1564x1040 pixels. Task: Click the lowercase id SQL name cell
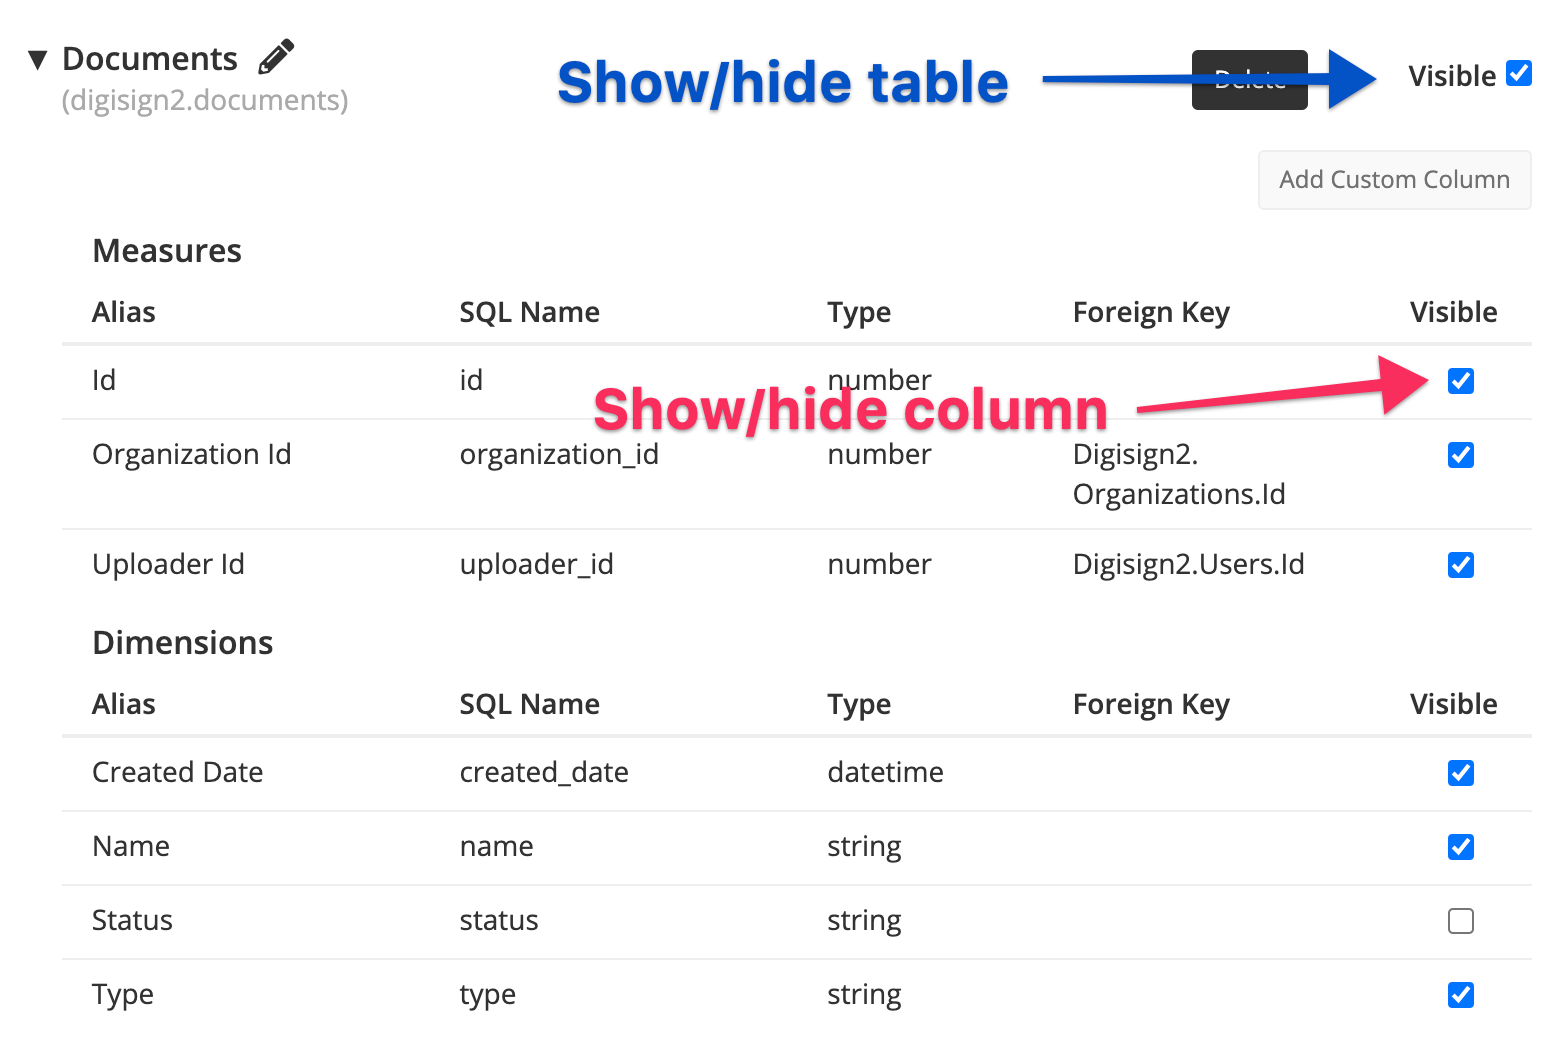pyautogui.click(x=471, y=381)
